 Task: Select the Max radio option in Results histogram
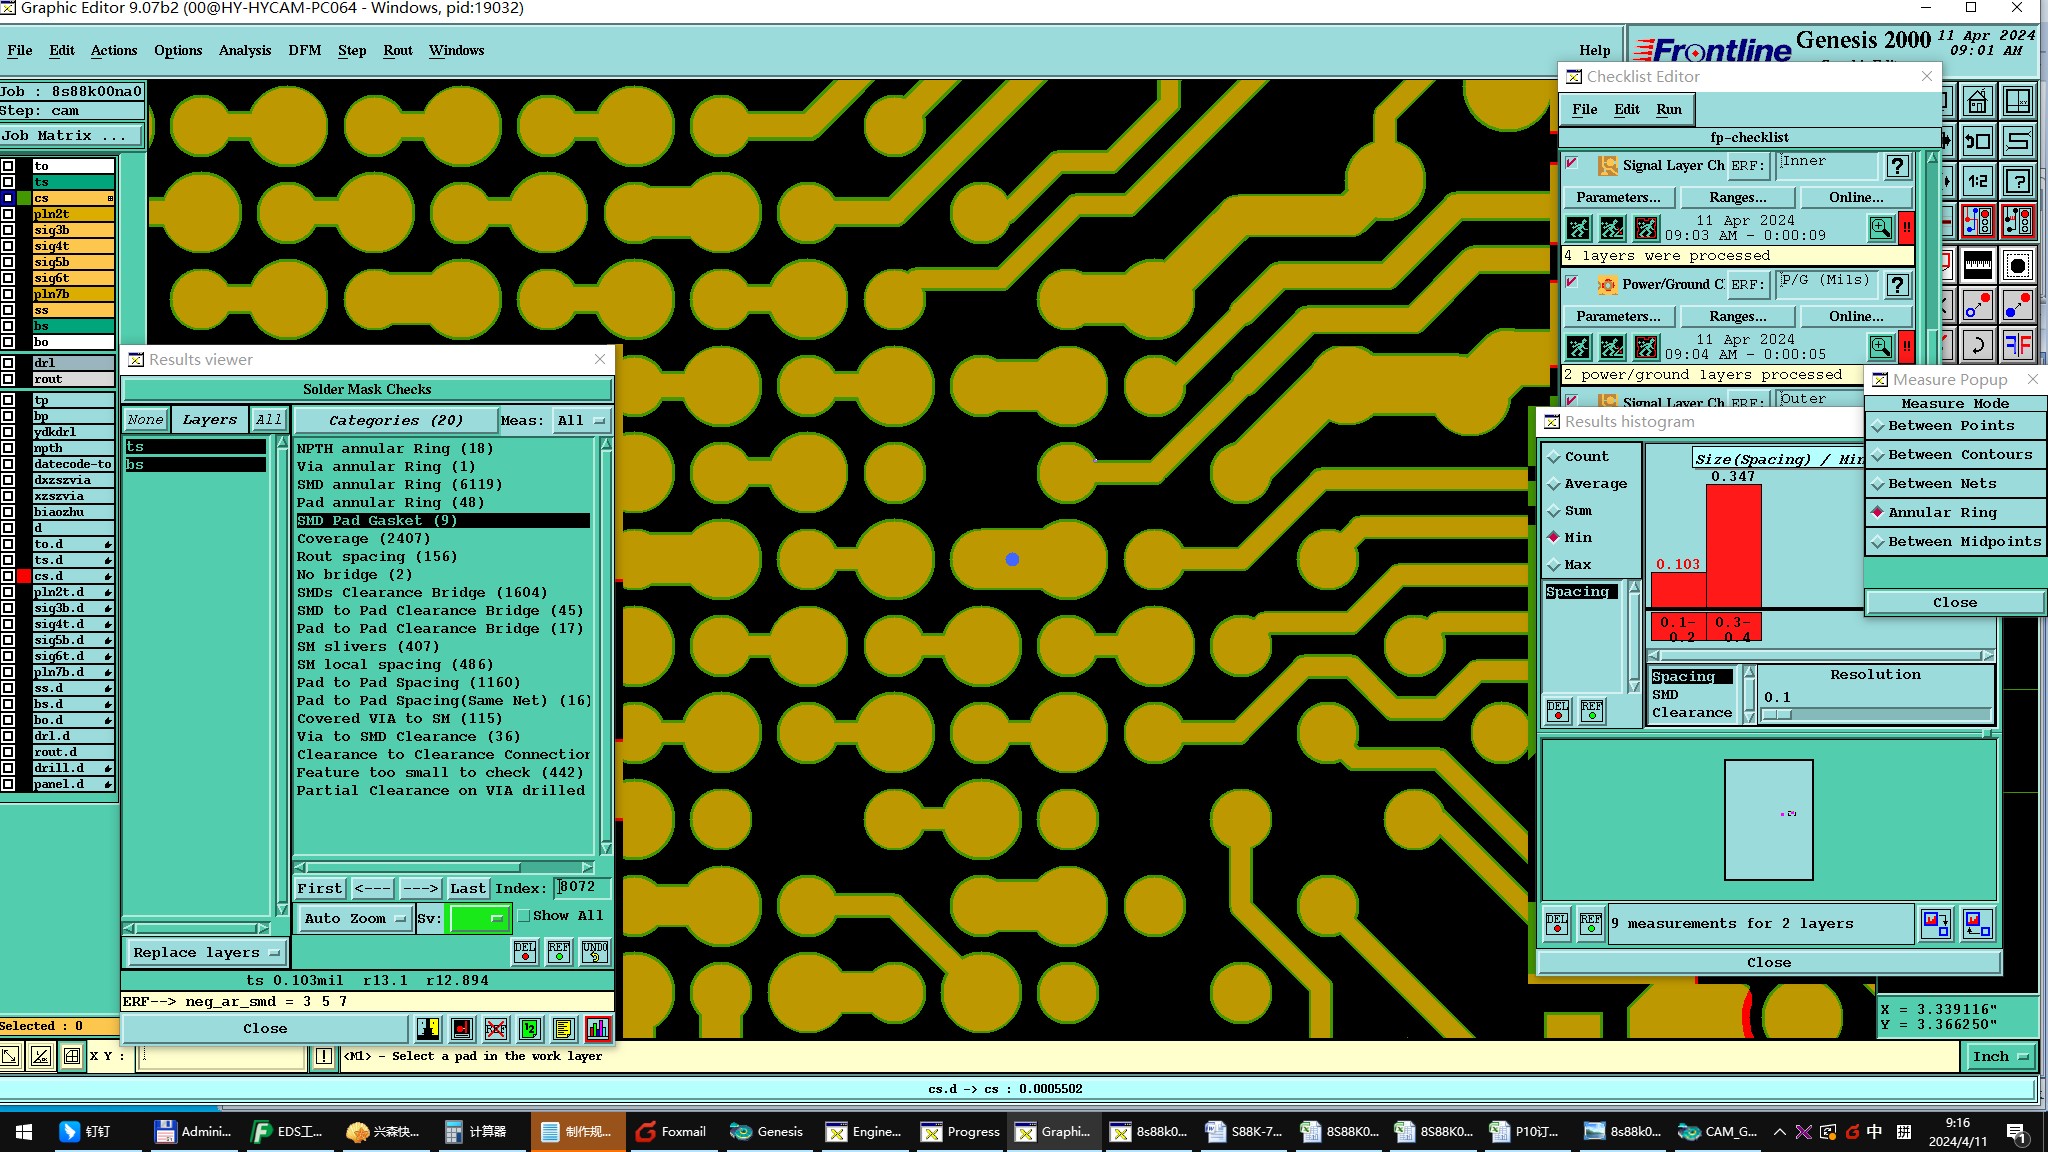[x=1554, y=565]
